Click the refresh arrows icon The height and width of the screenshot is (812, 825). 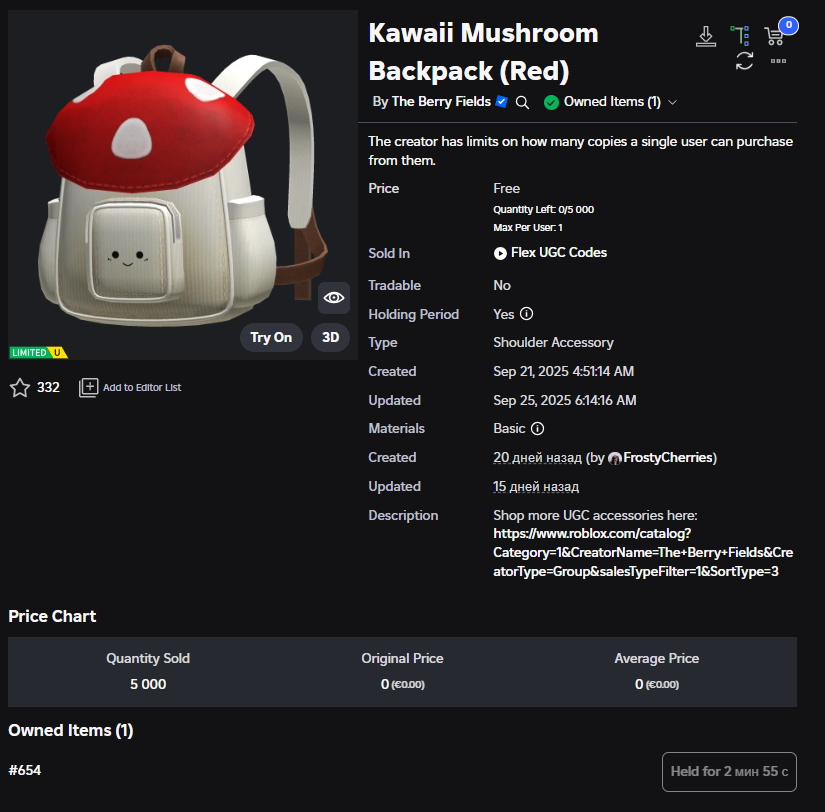click(x=744, y=61)
